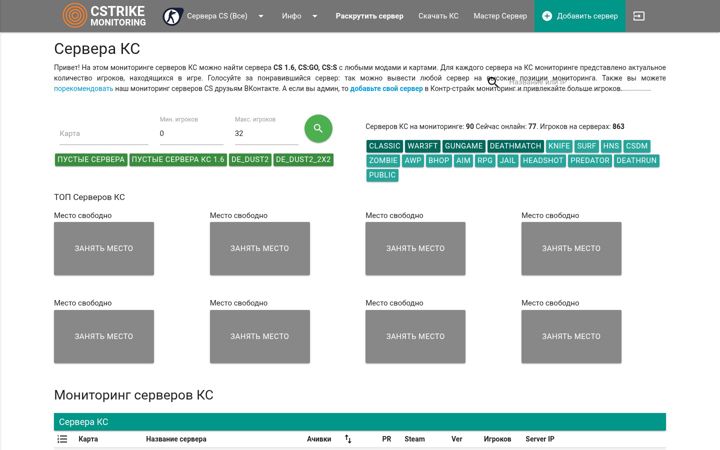Click the list icon in table header
Viewport: 720px width, 450px height.
tap(62, 439)
